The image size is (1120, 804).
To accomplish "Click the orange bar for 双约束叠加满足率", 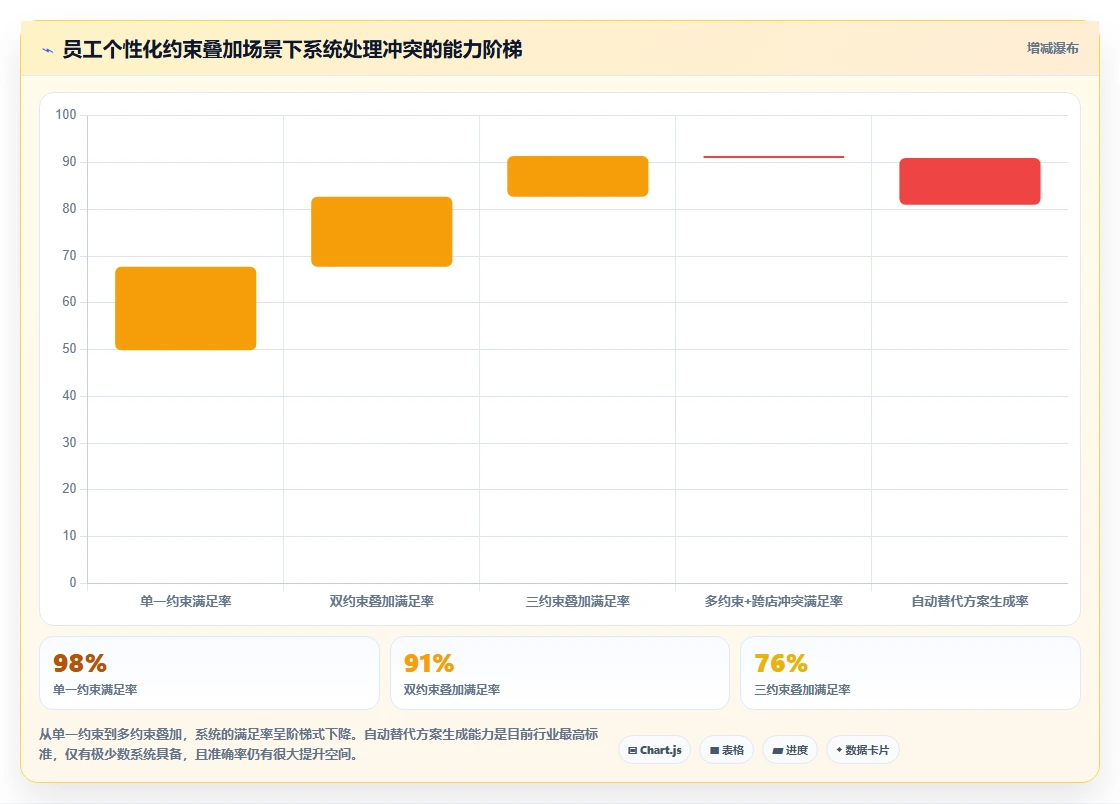I will pos(381,231).
